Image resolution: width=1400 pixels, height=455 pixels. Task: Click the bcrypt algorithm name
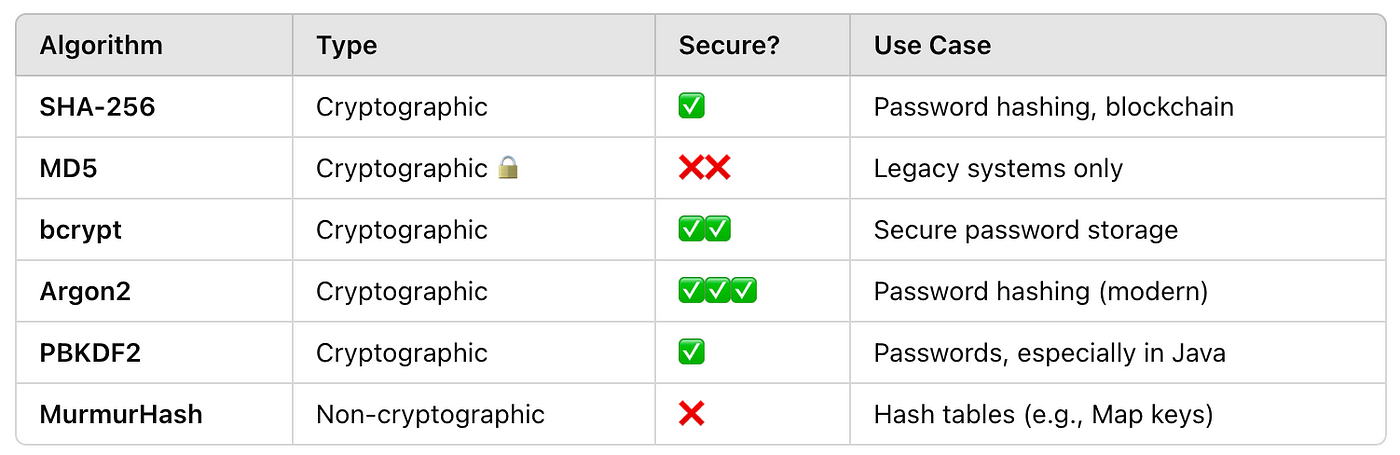coord(81,230)
